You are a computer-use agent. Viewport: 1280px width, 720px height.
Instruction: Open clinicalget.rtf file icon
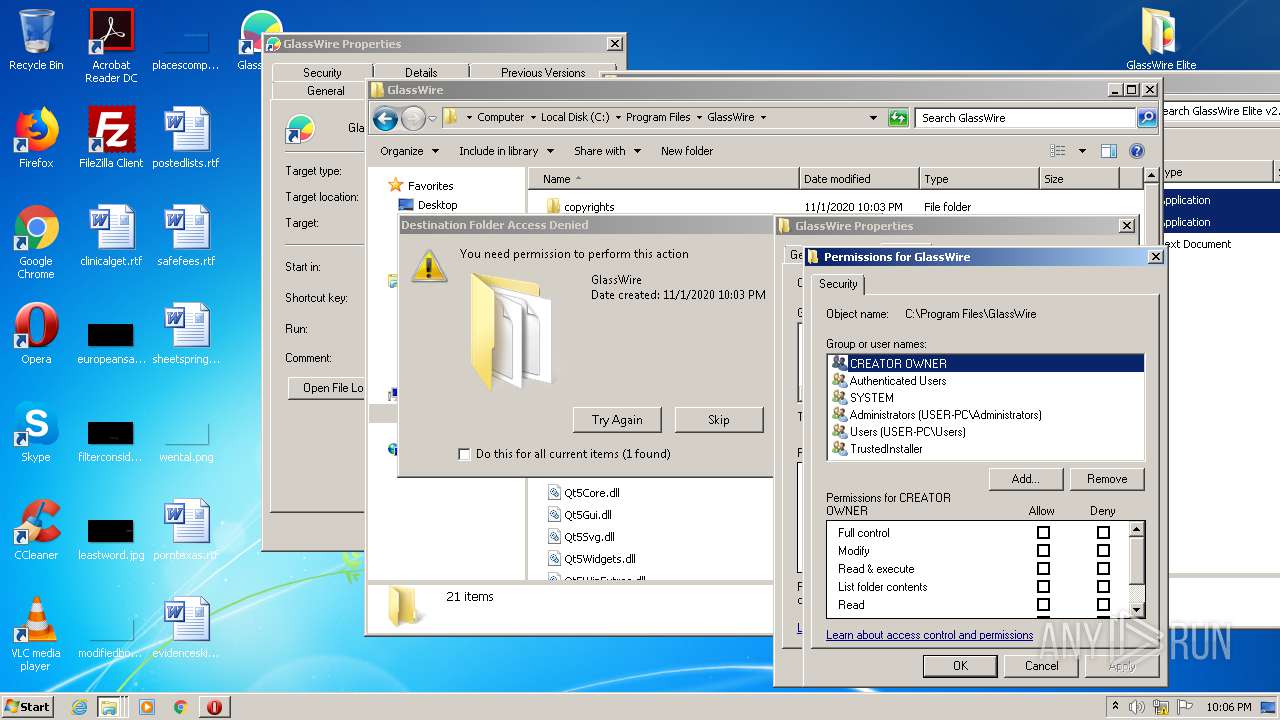[111, 236]
